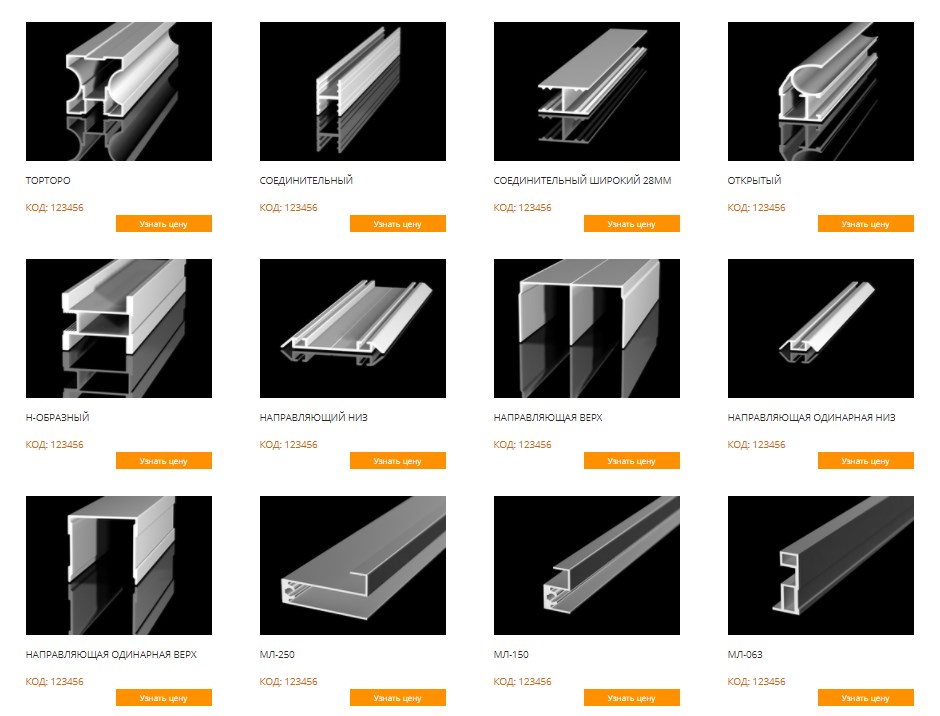Open the НАПРАВЛЯЮЩАЯ ОДИНАРНАЯ НИЗ image
Viewport: 940px width, 716px height.
coord(821,328)
